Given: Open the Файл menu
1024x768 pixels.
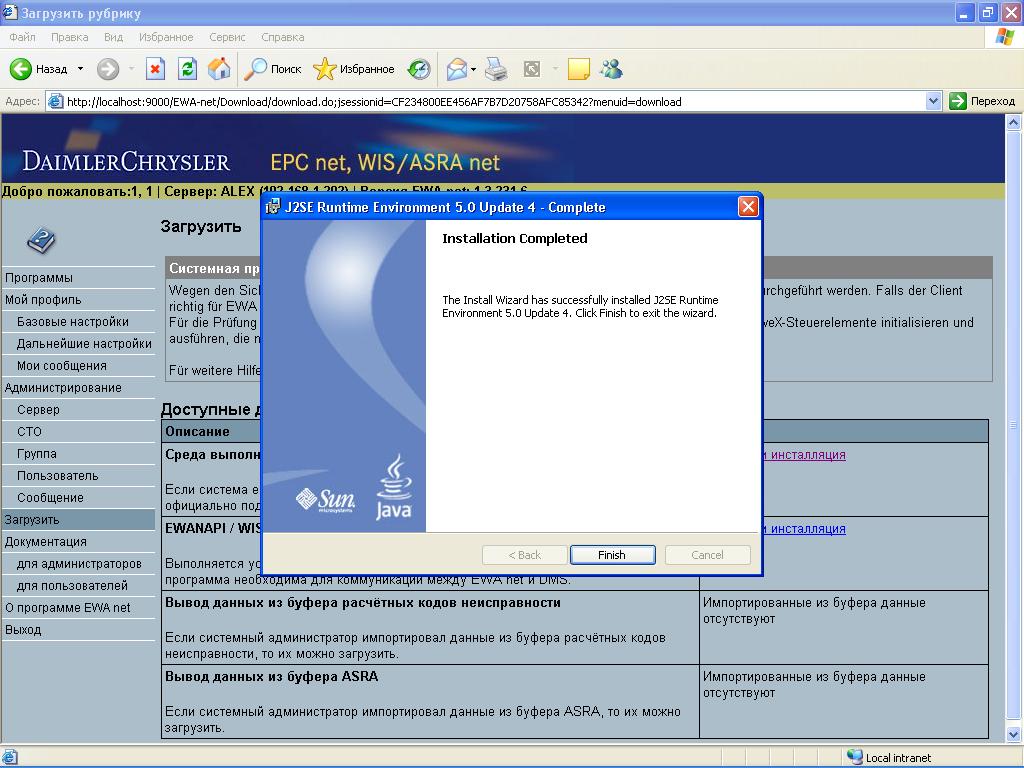Looking at the screenshot, I should coord(22,37).
